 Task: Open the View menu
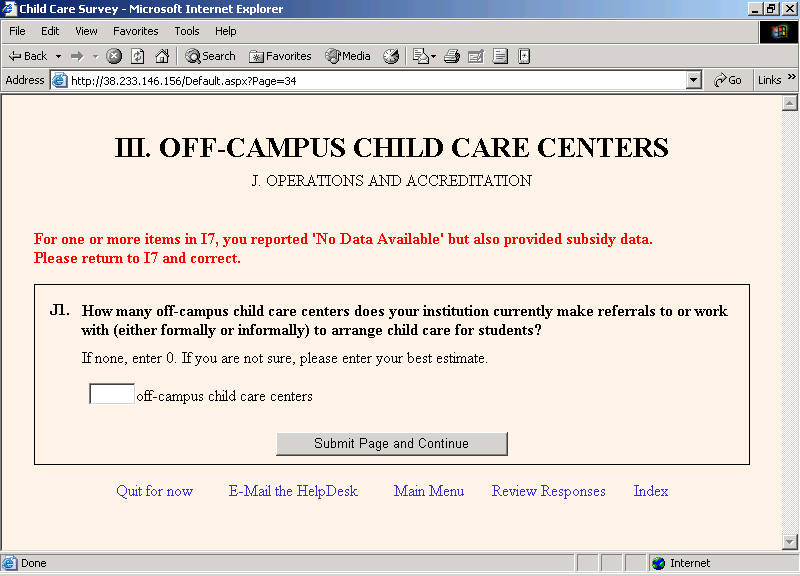[x=86, y=31]
